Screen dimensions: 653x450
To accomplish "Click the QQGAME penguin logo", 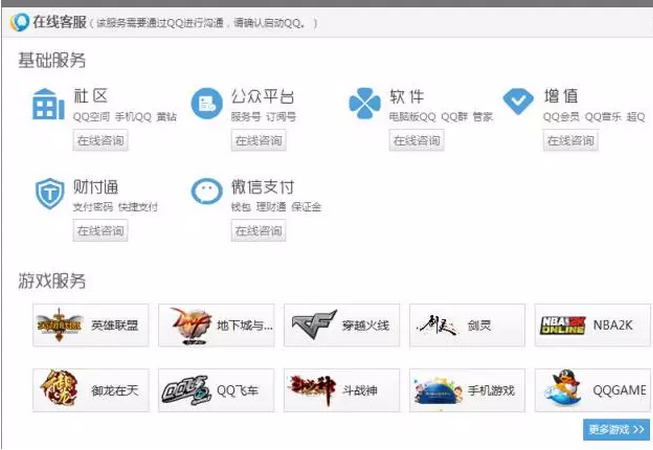I will pyautogui.click(x=563, y=388).
